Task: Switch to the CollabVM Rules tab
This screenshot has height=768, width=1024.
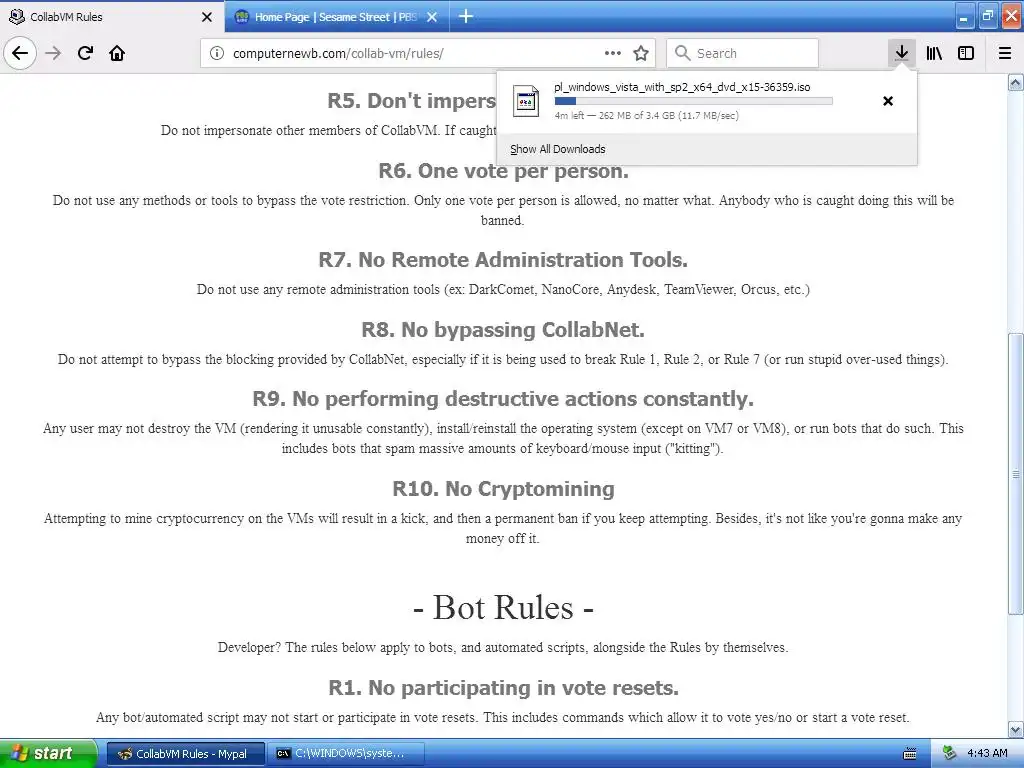Action: [112, 16]
